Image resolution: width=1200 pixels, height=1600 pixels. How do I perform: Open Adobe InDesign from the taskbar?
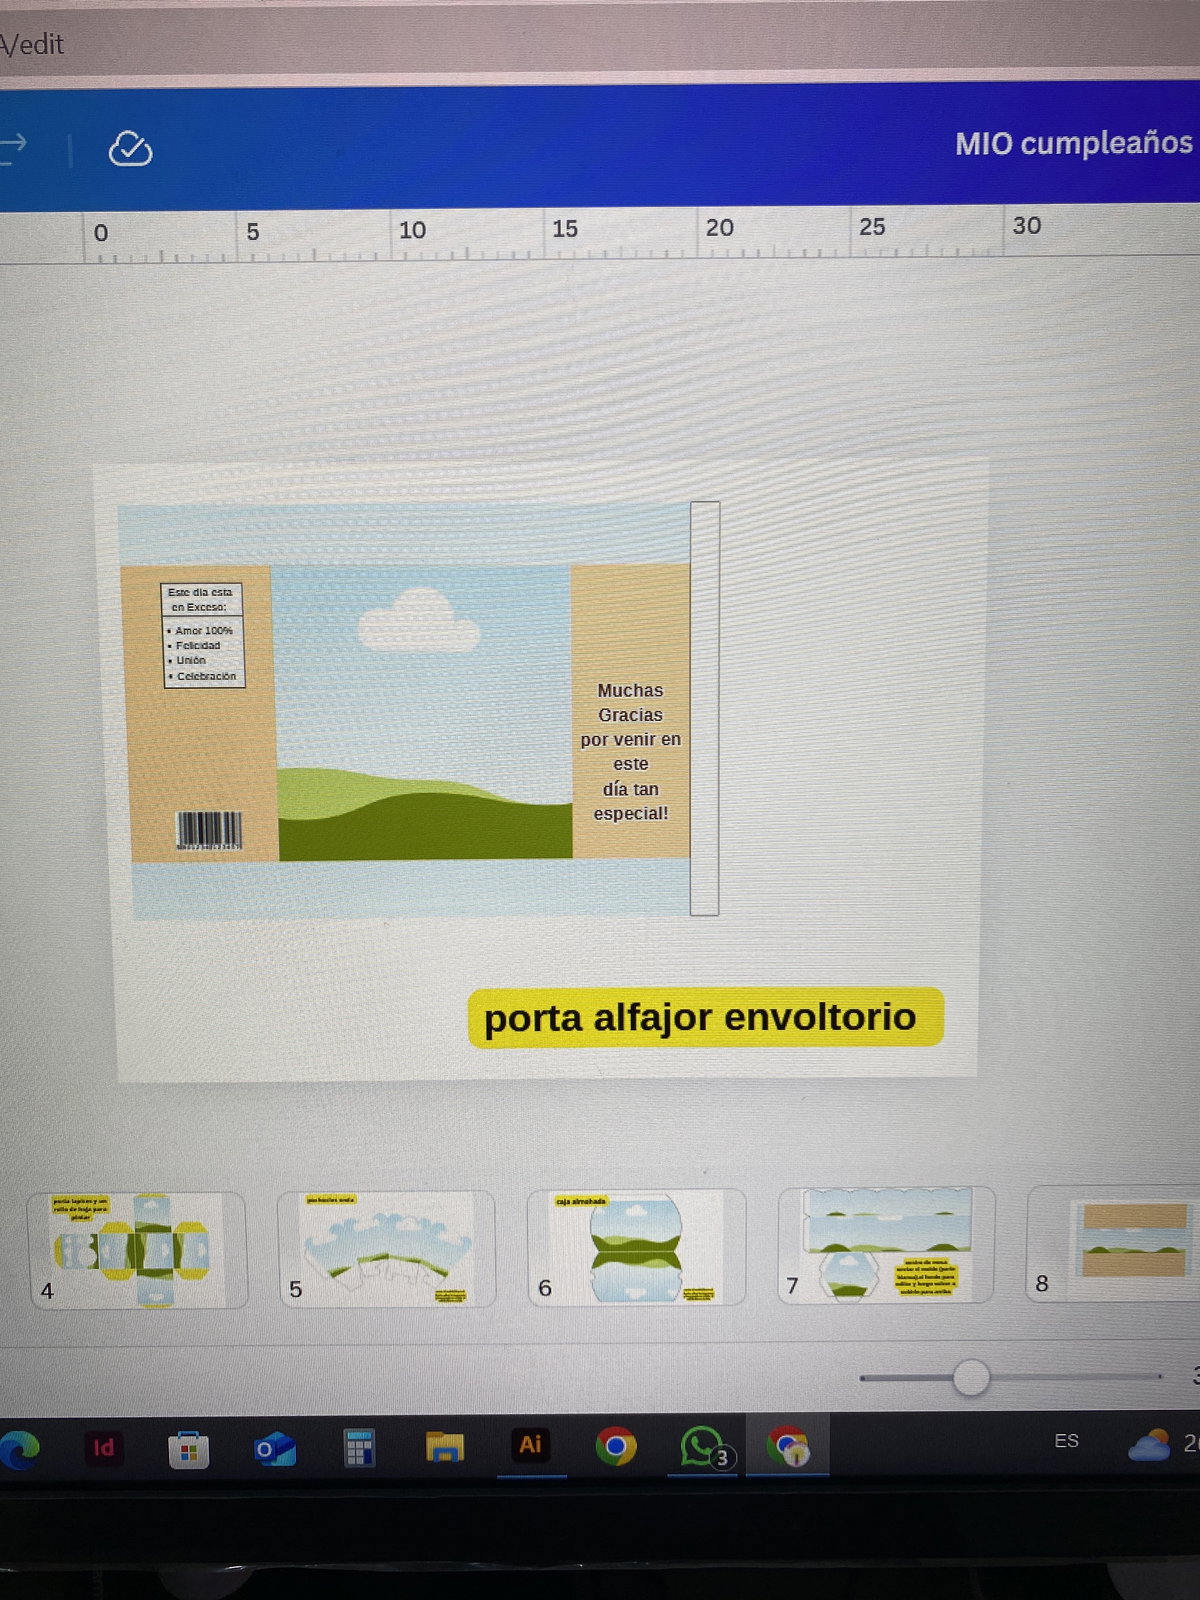click(x=103, y=1448)
